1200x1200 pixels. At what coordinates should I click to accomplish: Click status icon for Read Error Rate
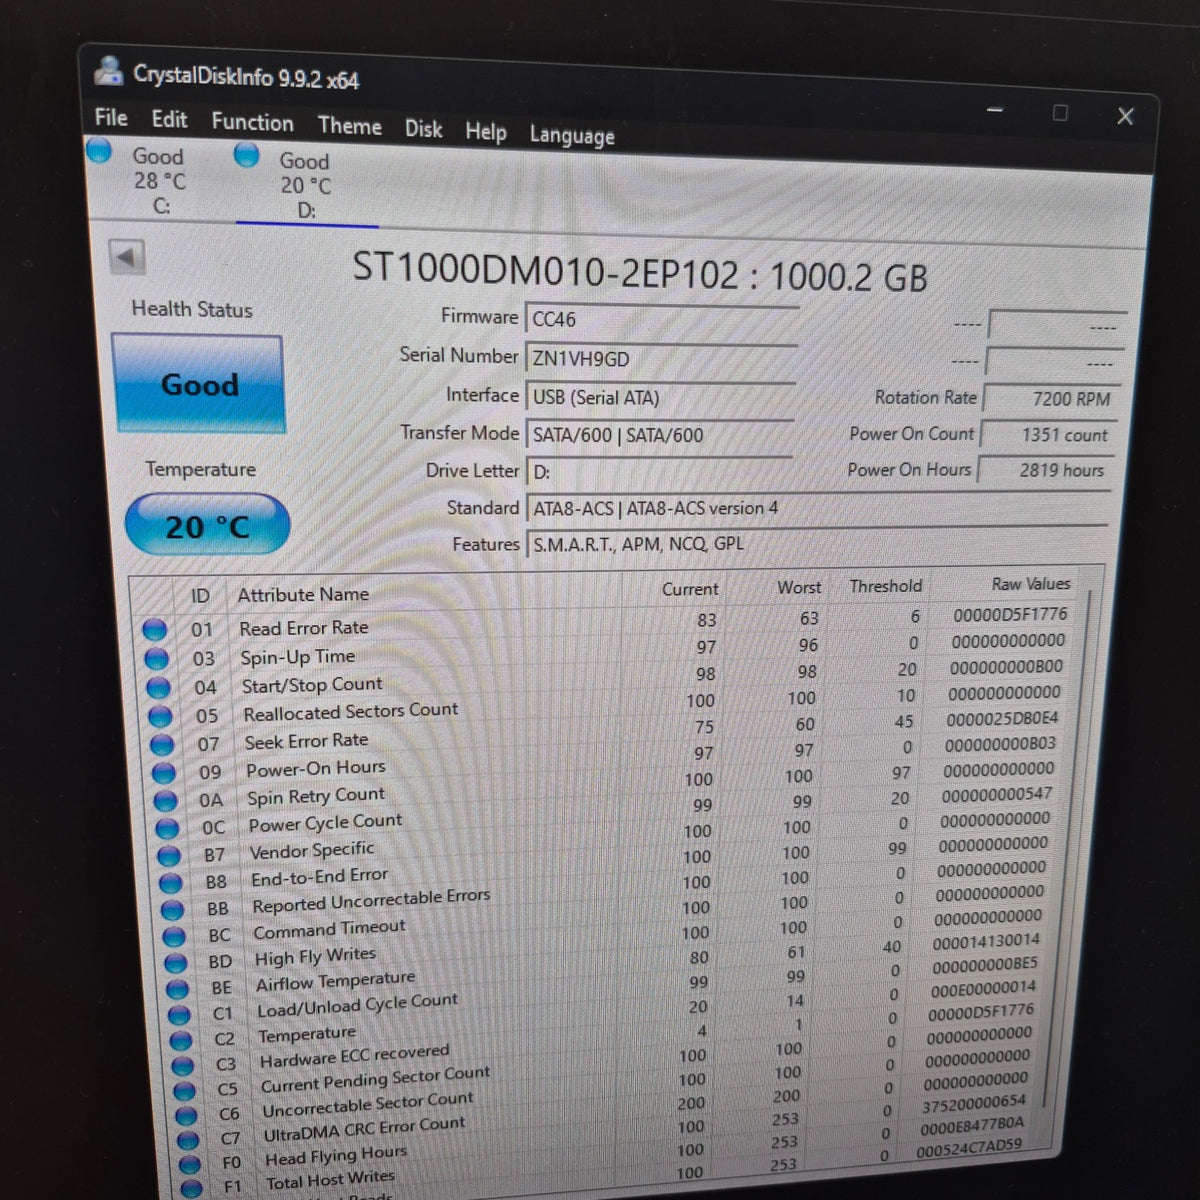point(154,630)
